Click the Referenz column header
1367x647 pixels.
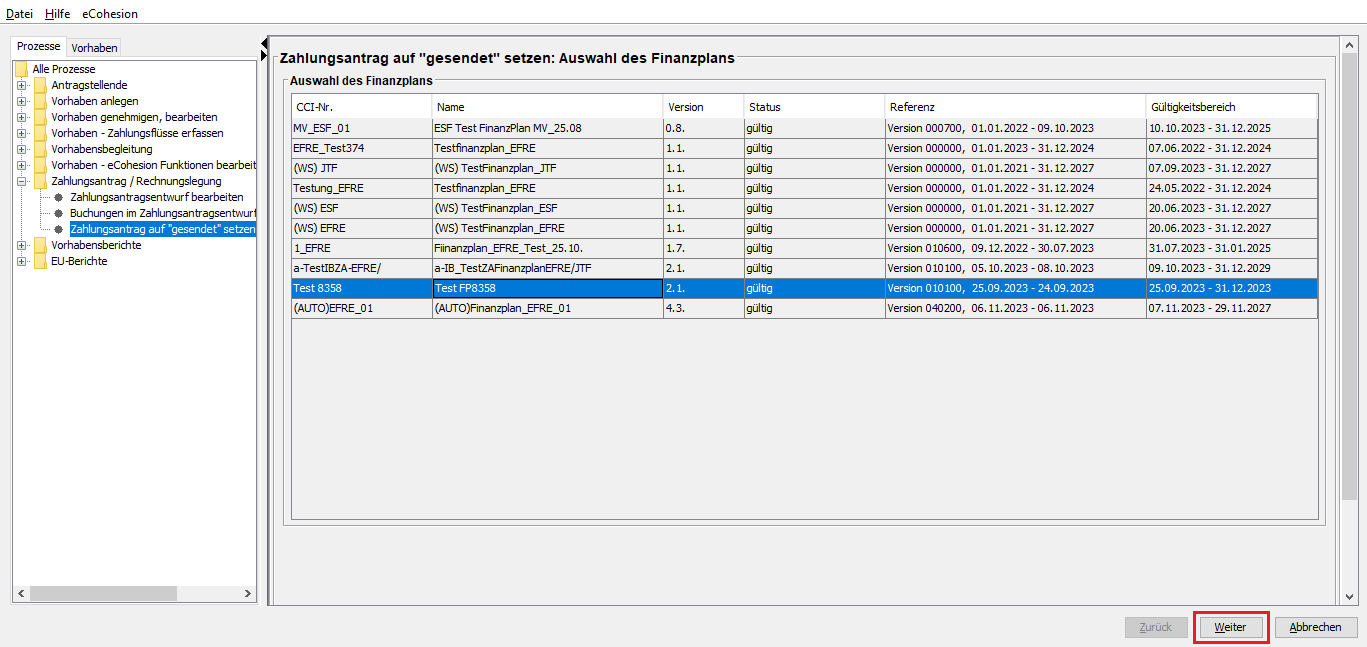click(1016, 107)
